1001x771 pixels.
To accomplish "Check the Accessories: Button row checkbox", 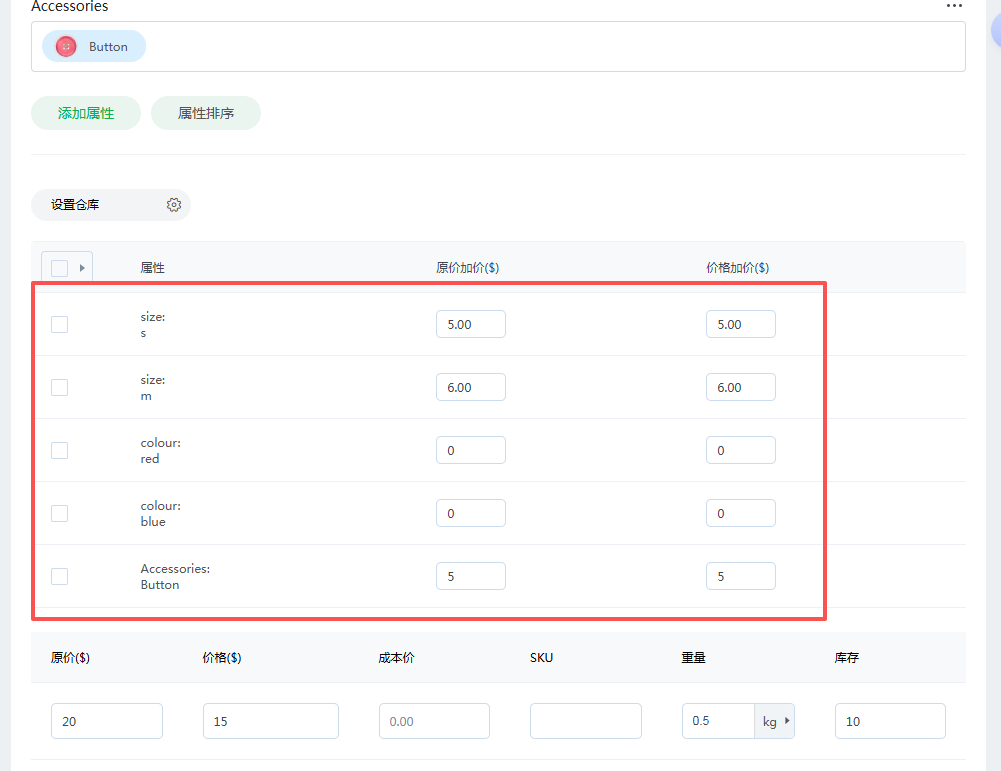I will click(60, 576).
